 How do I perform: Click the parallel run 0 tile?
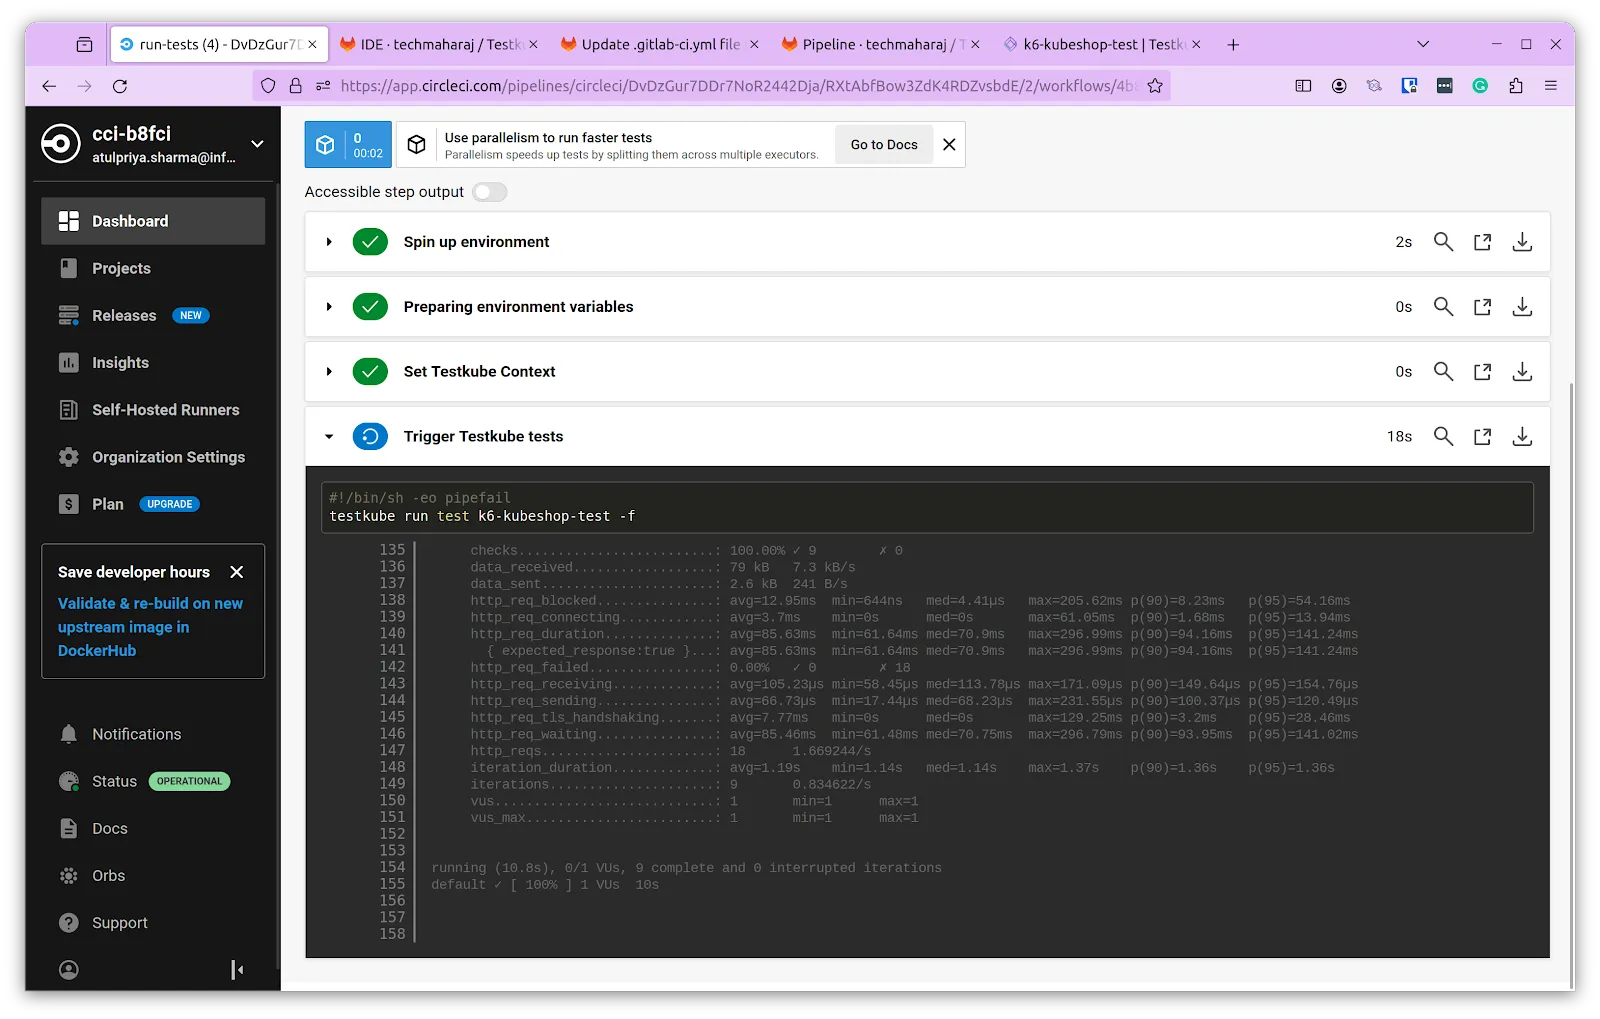(x=349, y=145)
